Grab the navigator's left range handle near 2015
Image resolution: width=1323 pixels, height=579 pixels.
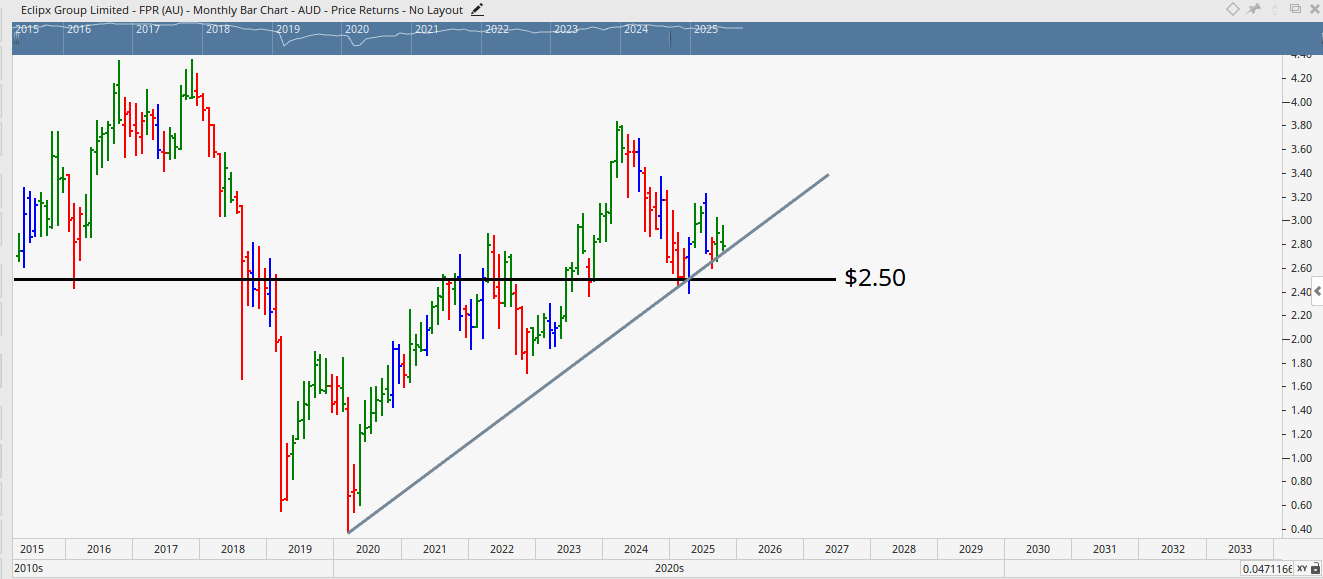13,35
